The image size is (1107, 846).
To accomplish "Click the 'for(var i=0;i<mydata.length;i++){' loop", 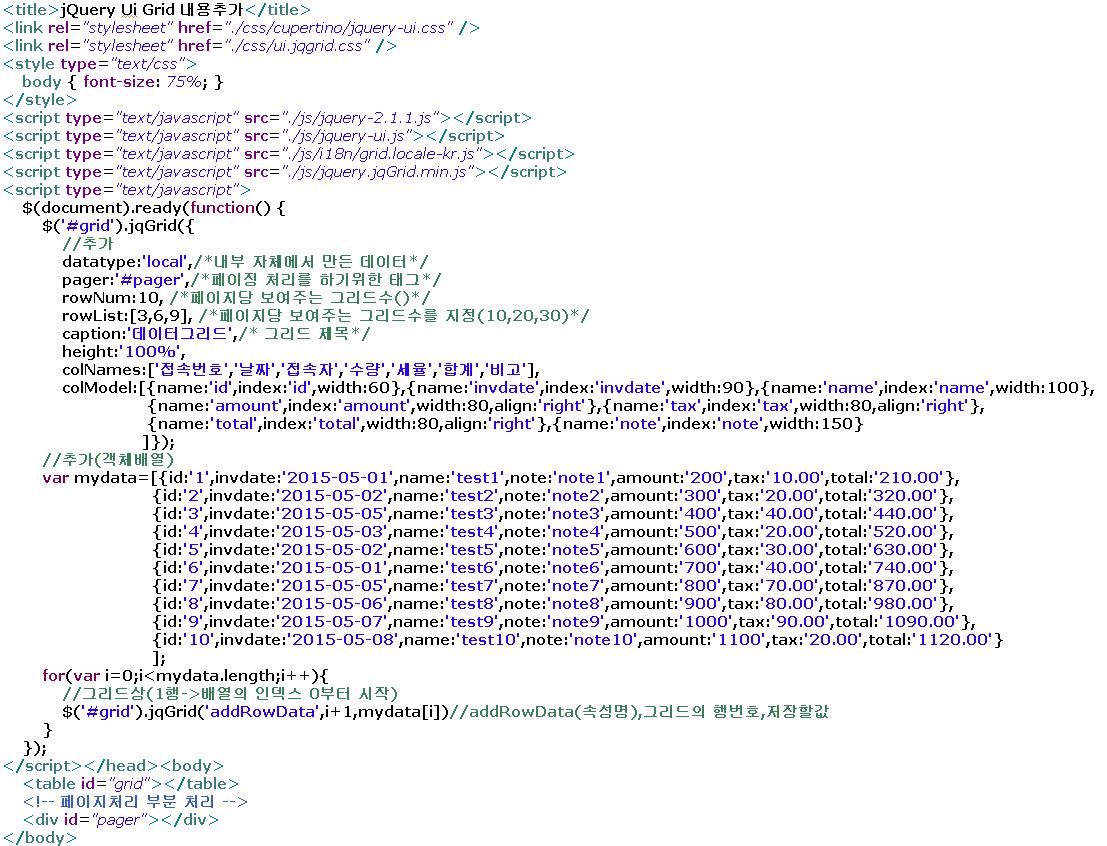I will coord(186,676).
